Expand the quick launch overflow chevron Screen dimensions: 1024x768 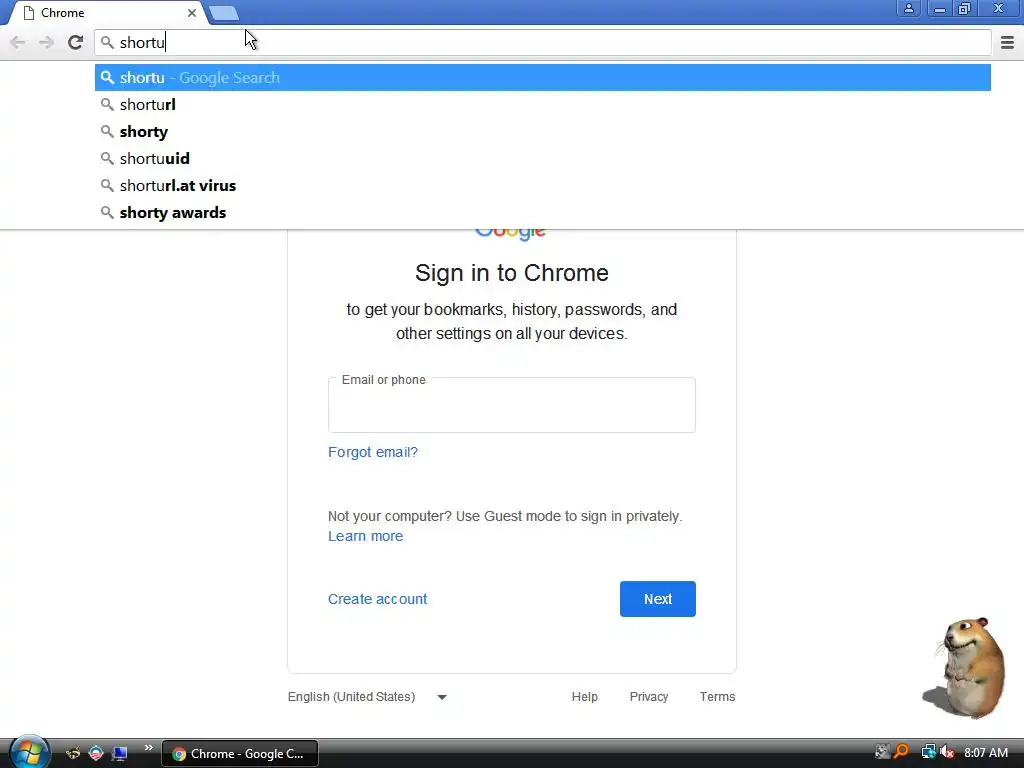tap(148, 748)
